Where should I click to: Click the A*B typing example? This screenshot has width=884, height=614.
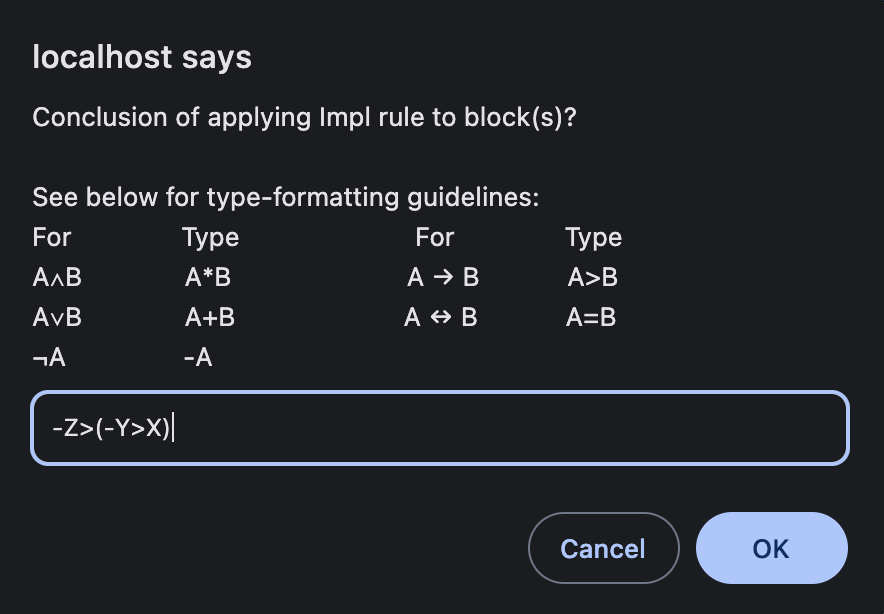(208, 277)
